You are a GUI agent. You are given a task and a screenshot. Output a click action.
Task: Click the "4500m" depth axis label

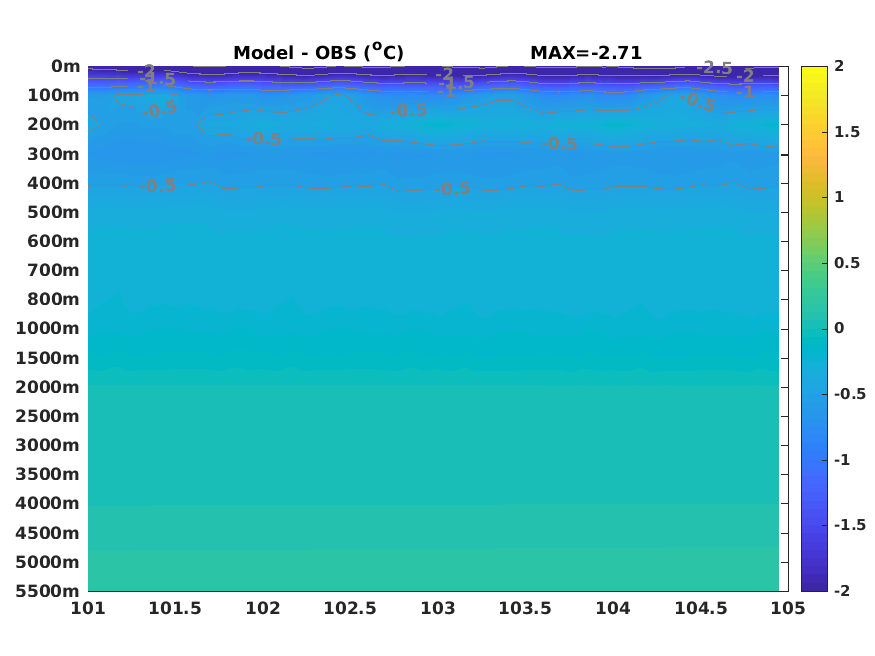click(47, 533)
